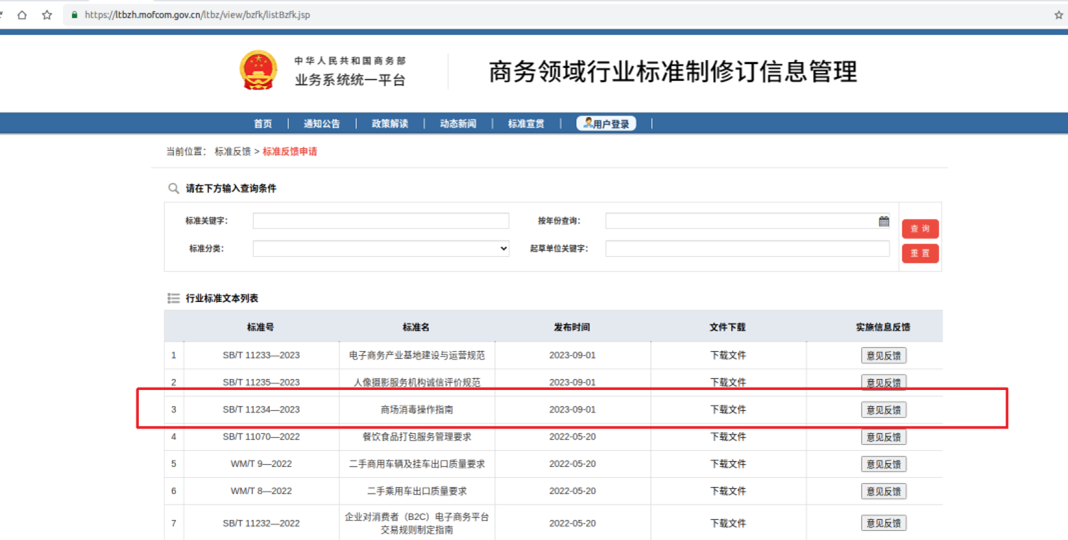The width and height of the screenshot is (1068, 540).
Task: Open the 首页 menu item
Action: [x=263, y=124]
